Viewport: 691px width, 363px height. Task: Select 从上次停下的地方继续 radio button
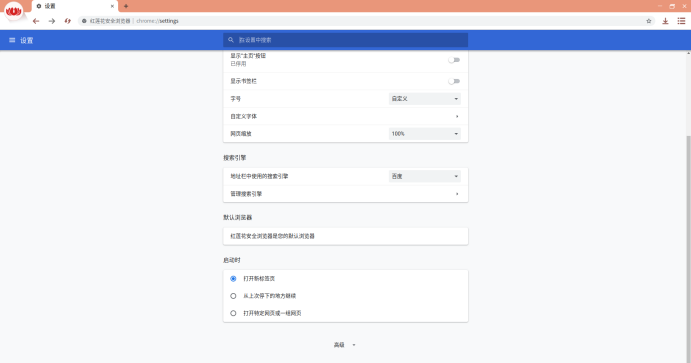click(x=233, y=296)
